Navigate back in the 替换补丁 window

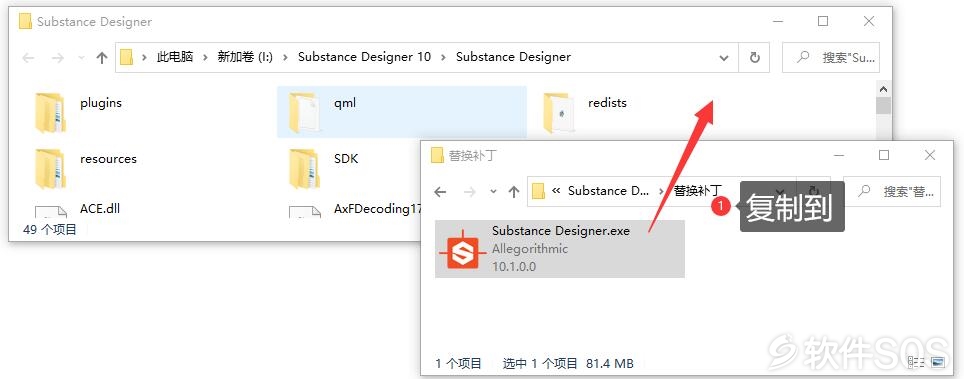440,192
